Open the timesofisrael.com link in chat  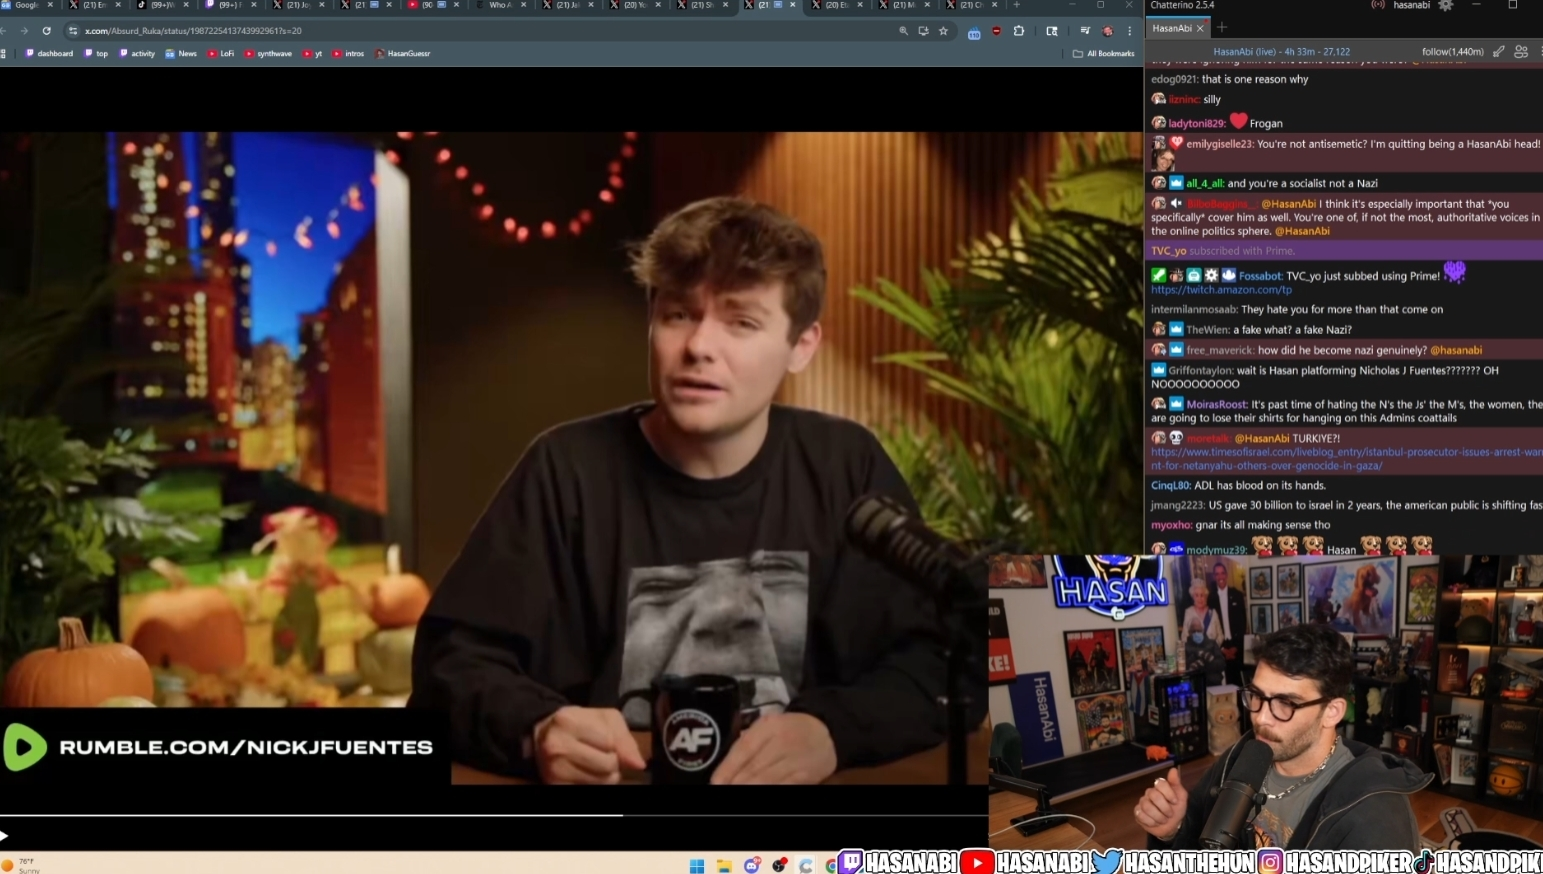[x=1346, y=458]
